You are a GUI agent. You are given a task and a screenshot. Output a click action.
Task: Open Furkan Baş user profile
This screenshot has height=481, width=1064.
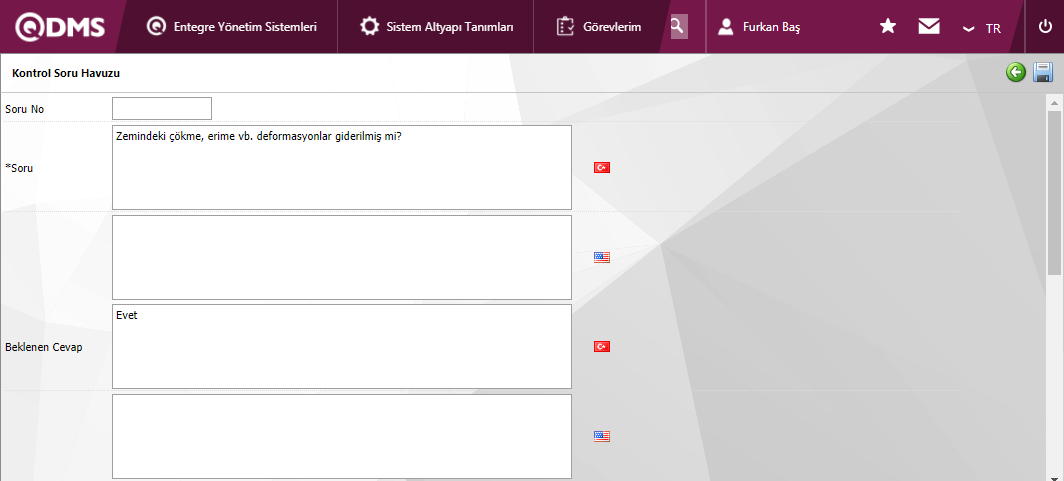tap(759, 27)
